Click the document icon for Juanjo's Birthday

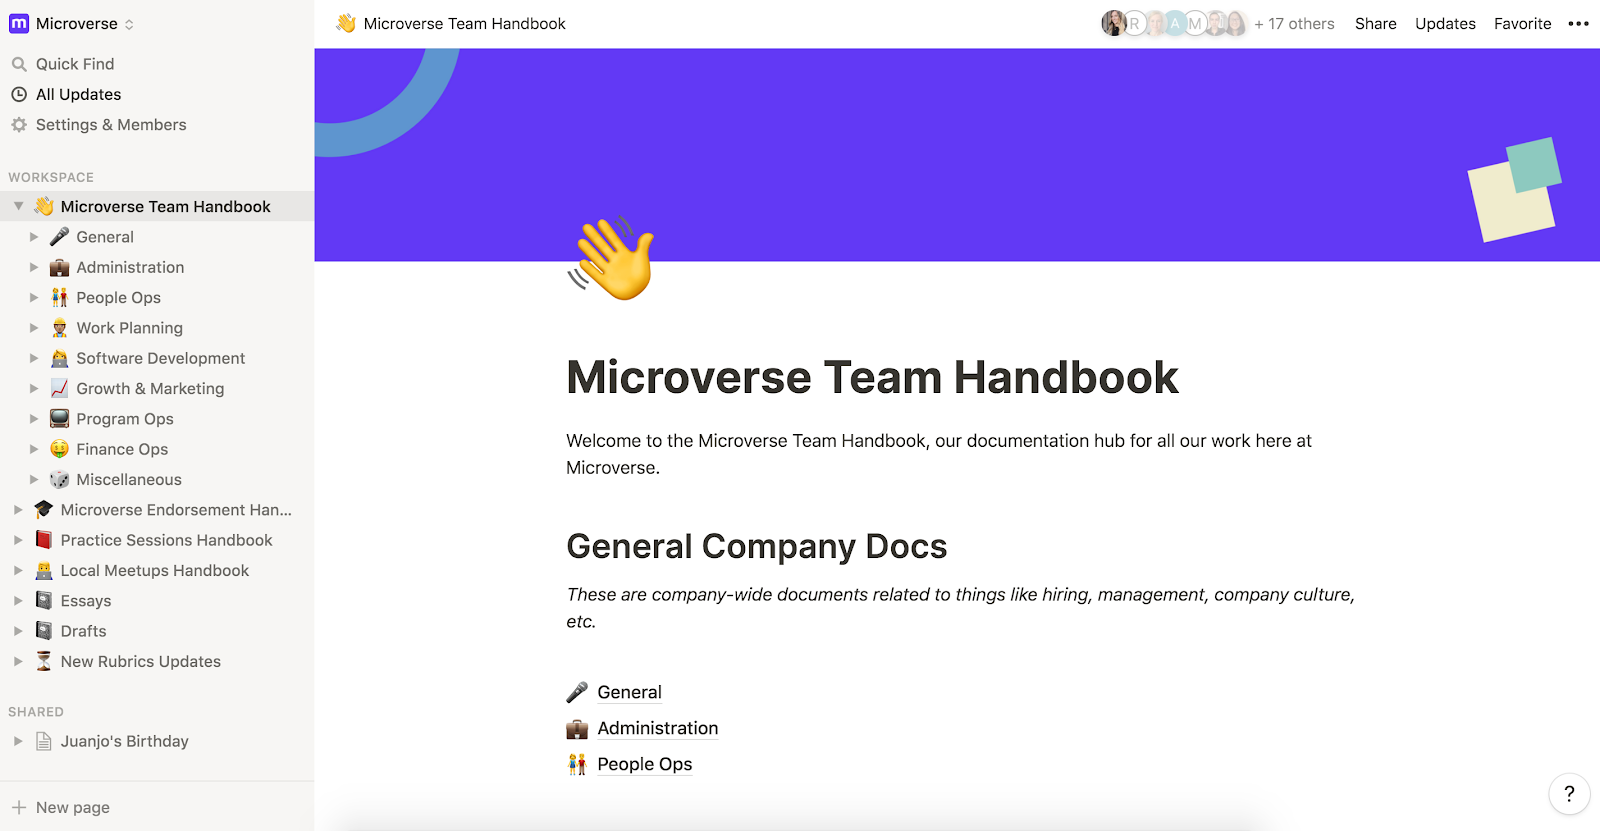[x=44, y=741]
